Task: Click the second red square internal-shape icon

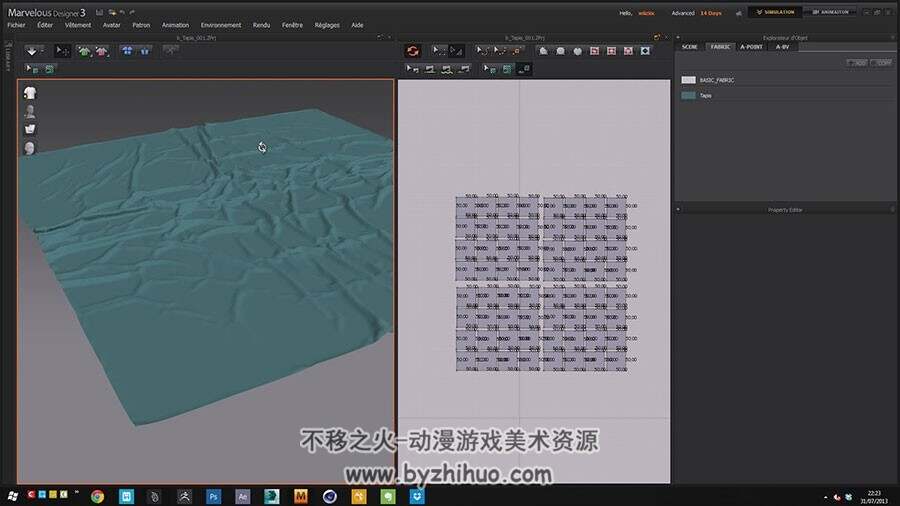Action: [x=611, y=51]
